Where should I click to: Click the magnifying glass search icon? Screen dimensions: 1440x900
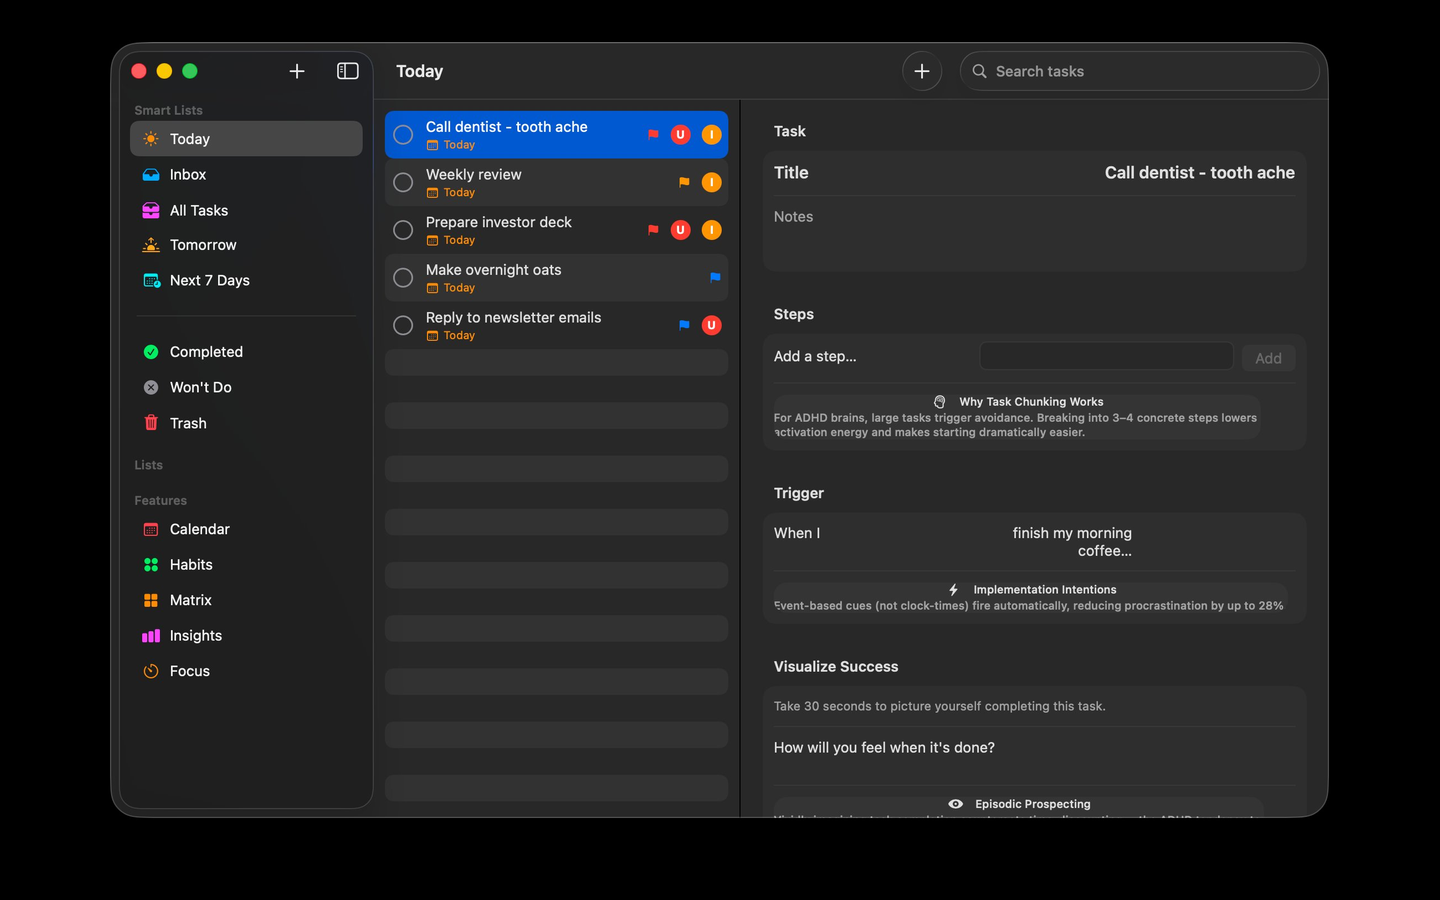coord(980,71)
